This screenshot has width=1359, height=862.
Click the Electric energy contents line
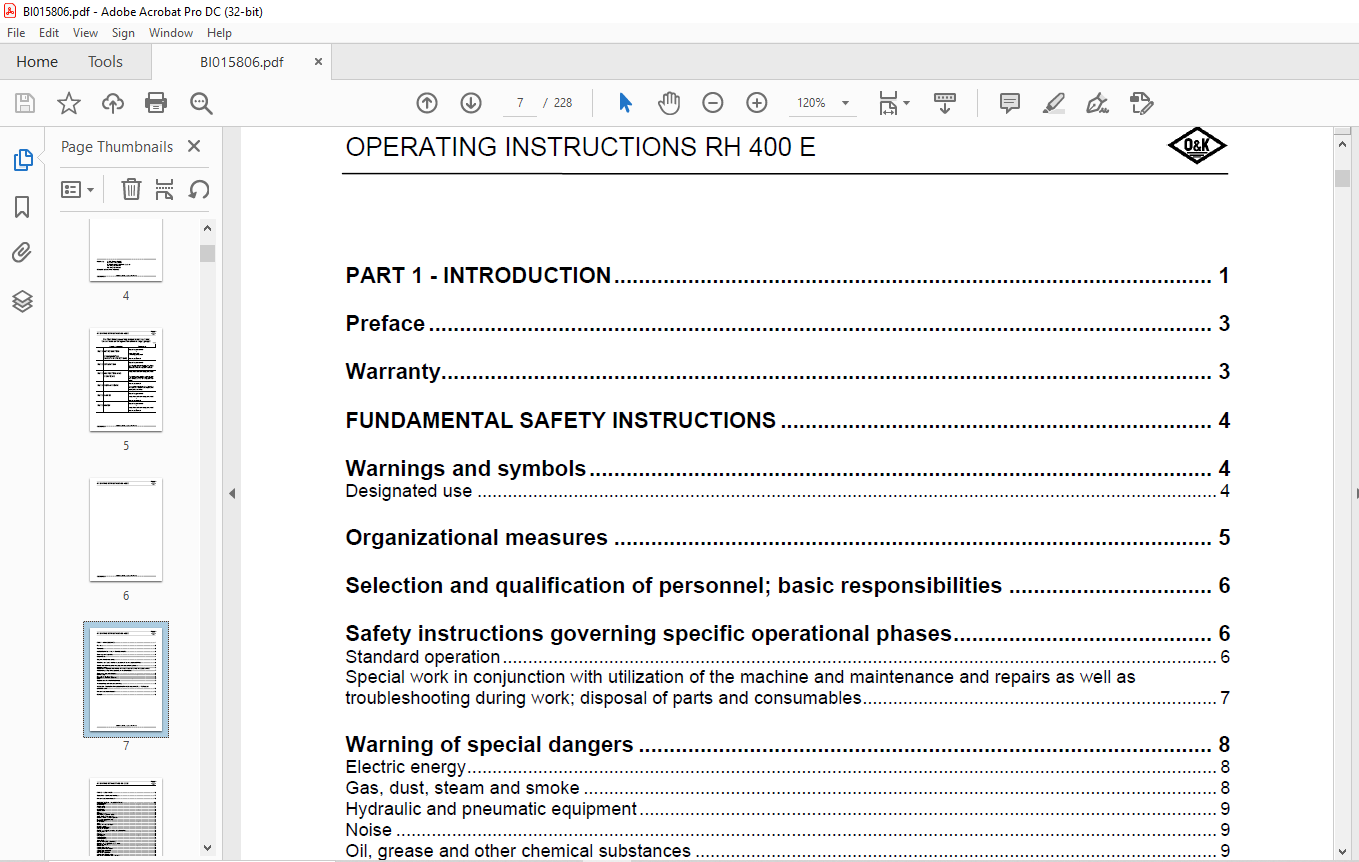787,768
